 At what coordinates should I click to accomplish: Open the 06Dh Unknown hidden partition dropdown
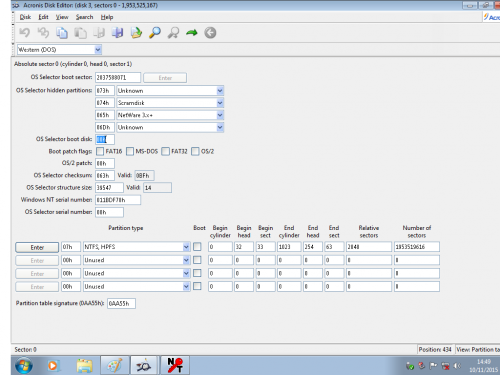coord(220,127)
